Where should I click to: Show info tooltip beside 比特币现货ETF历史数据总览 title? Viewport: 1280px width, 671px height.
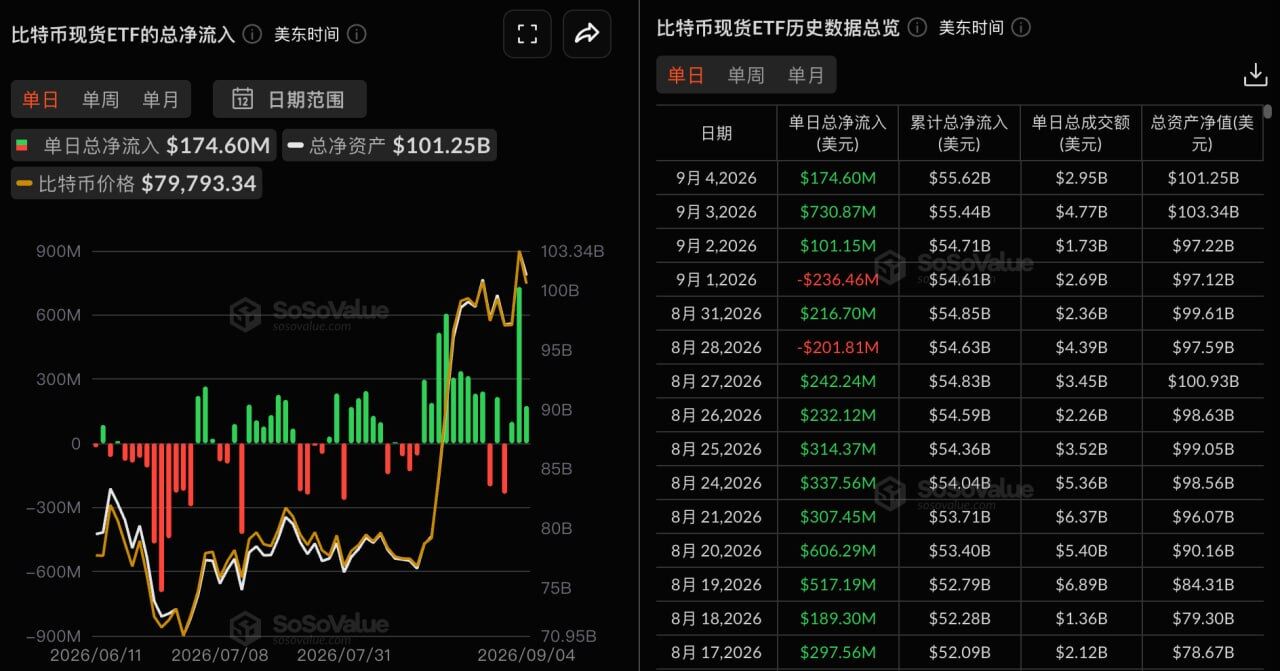[x=917, y=27]
